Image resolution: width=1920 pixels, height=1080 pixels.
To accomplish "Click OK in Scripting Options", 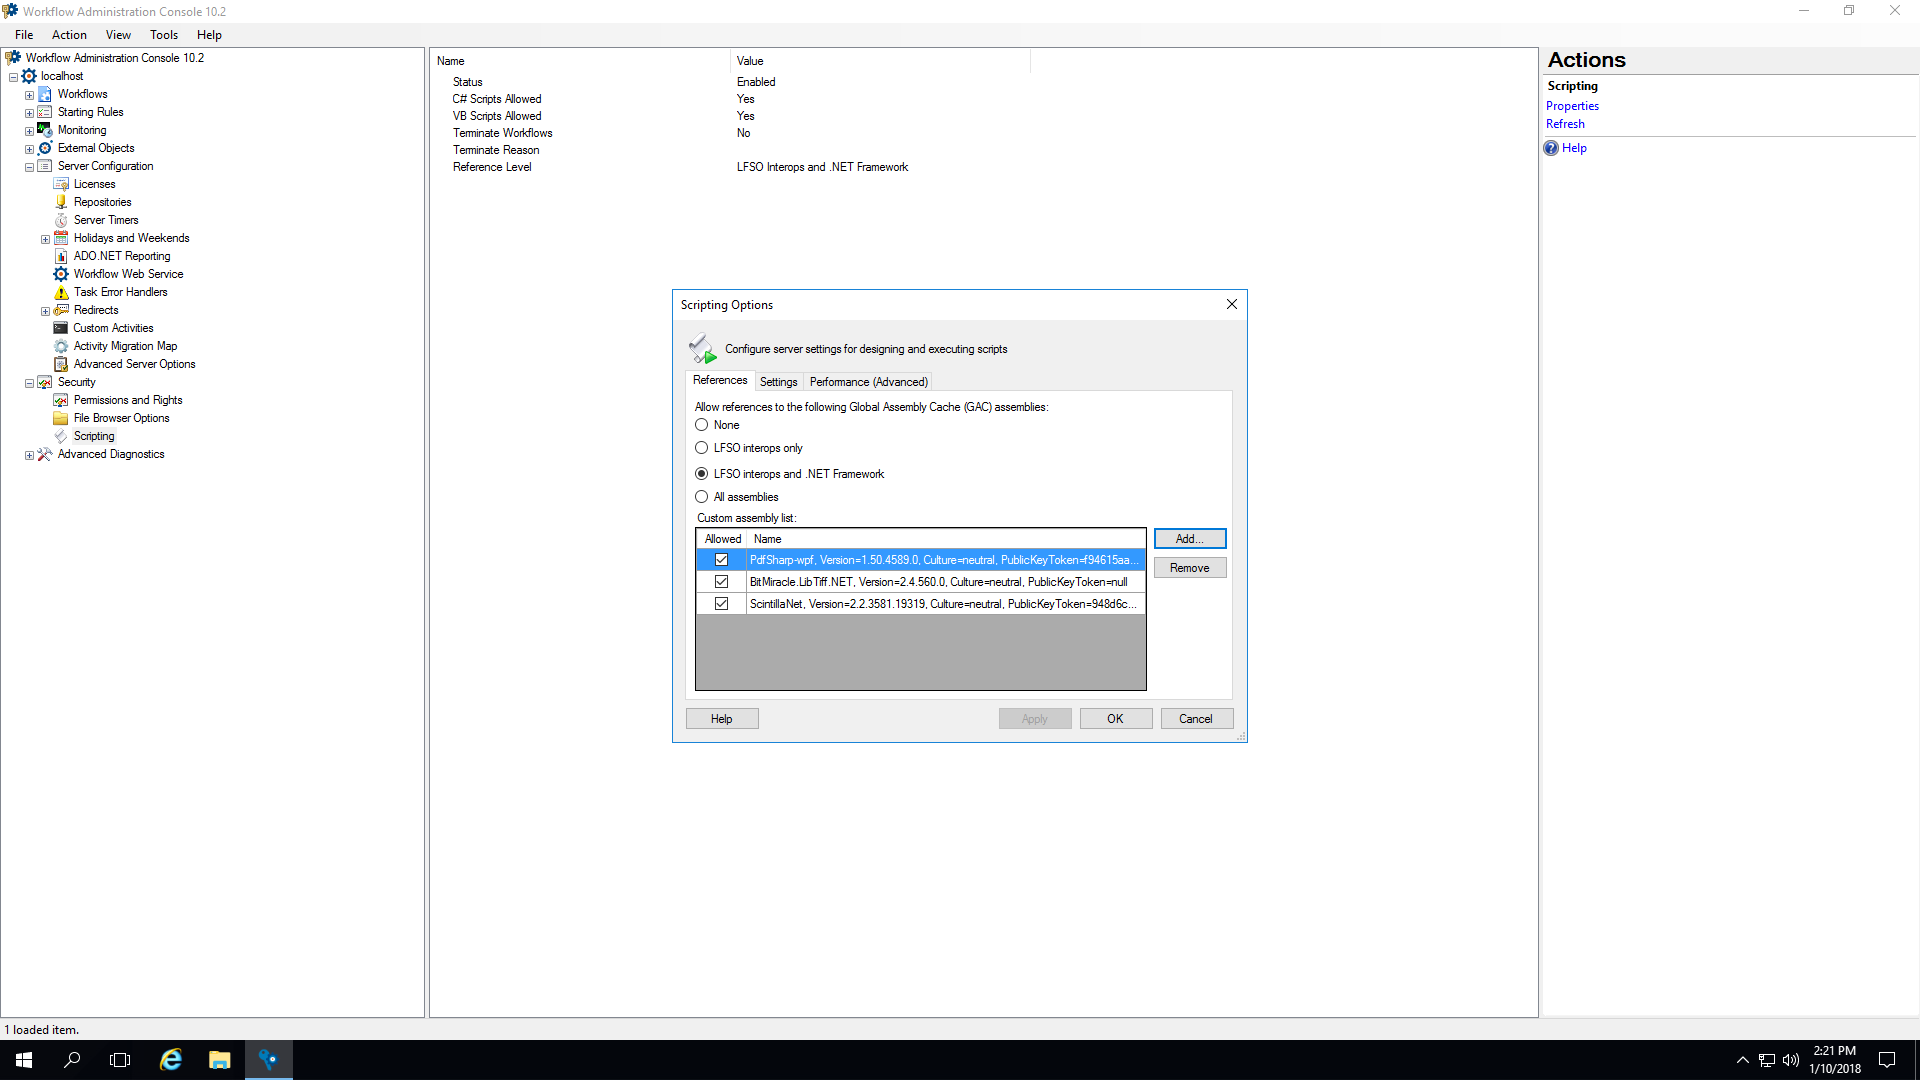I will [1116, 719].
